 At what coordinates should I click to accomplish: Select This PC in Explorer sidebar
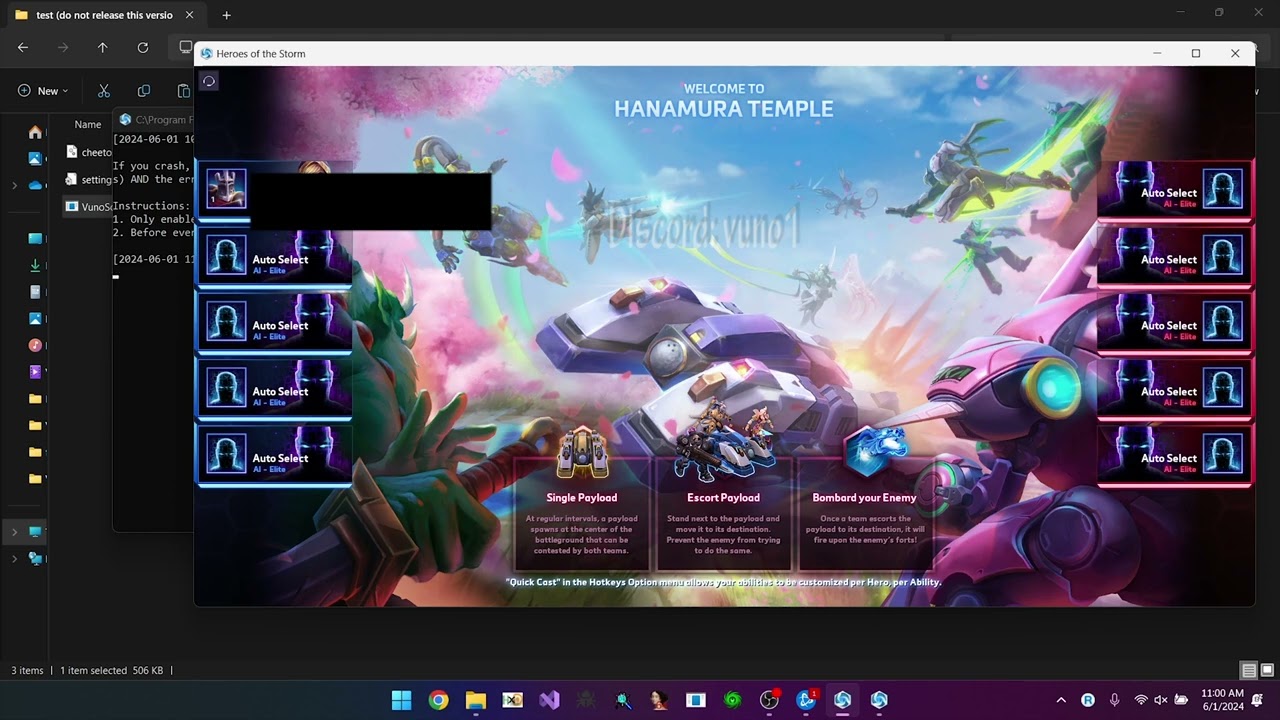[36, 532]
